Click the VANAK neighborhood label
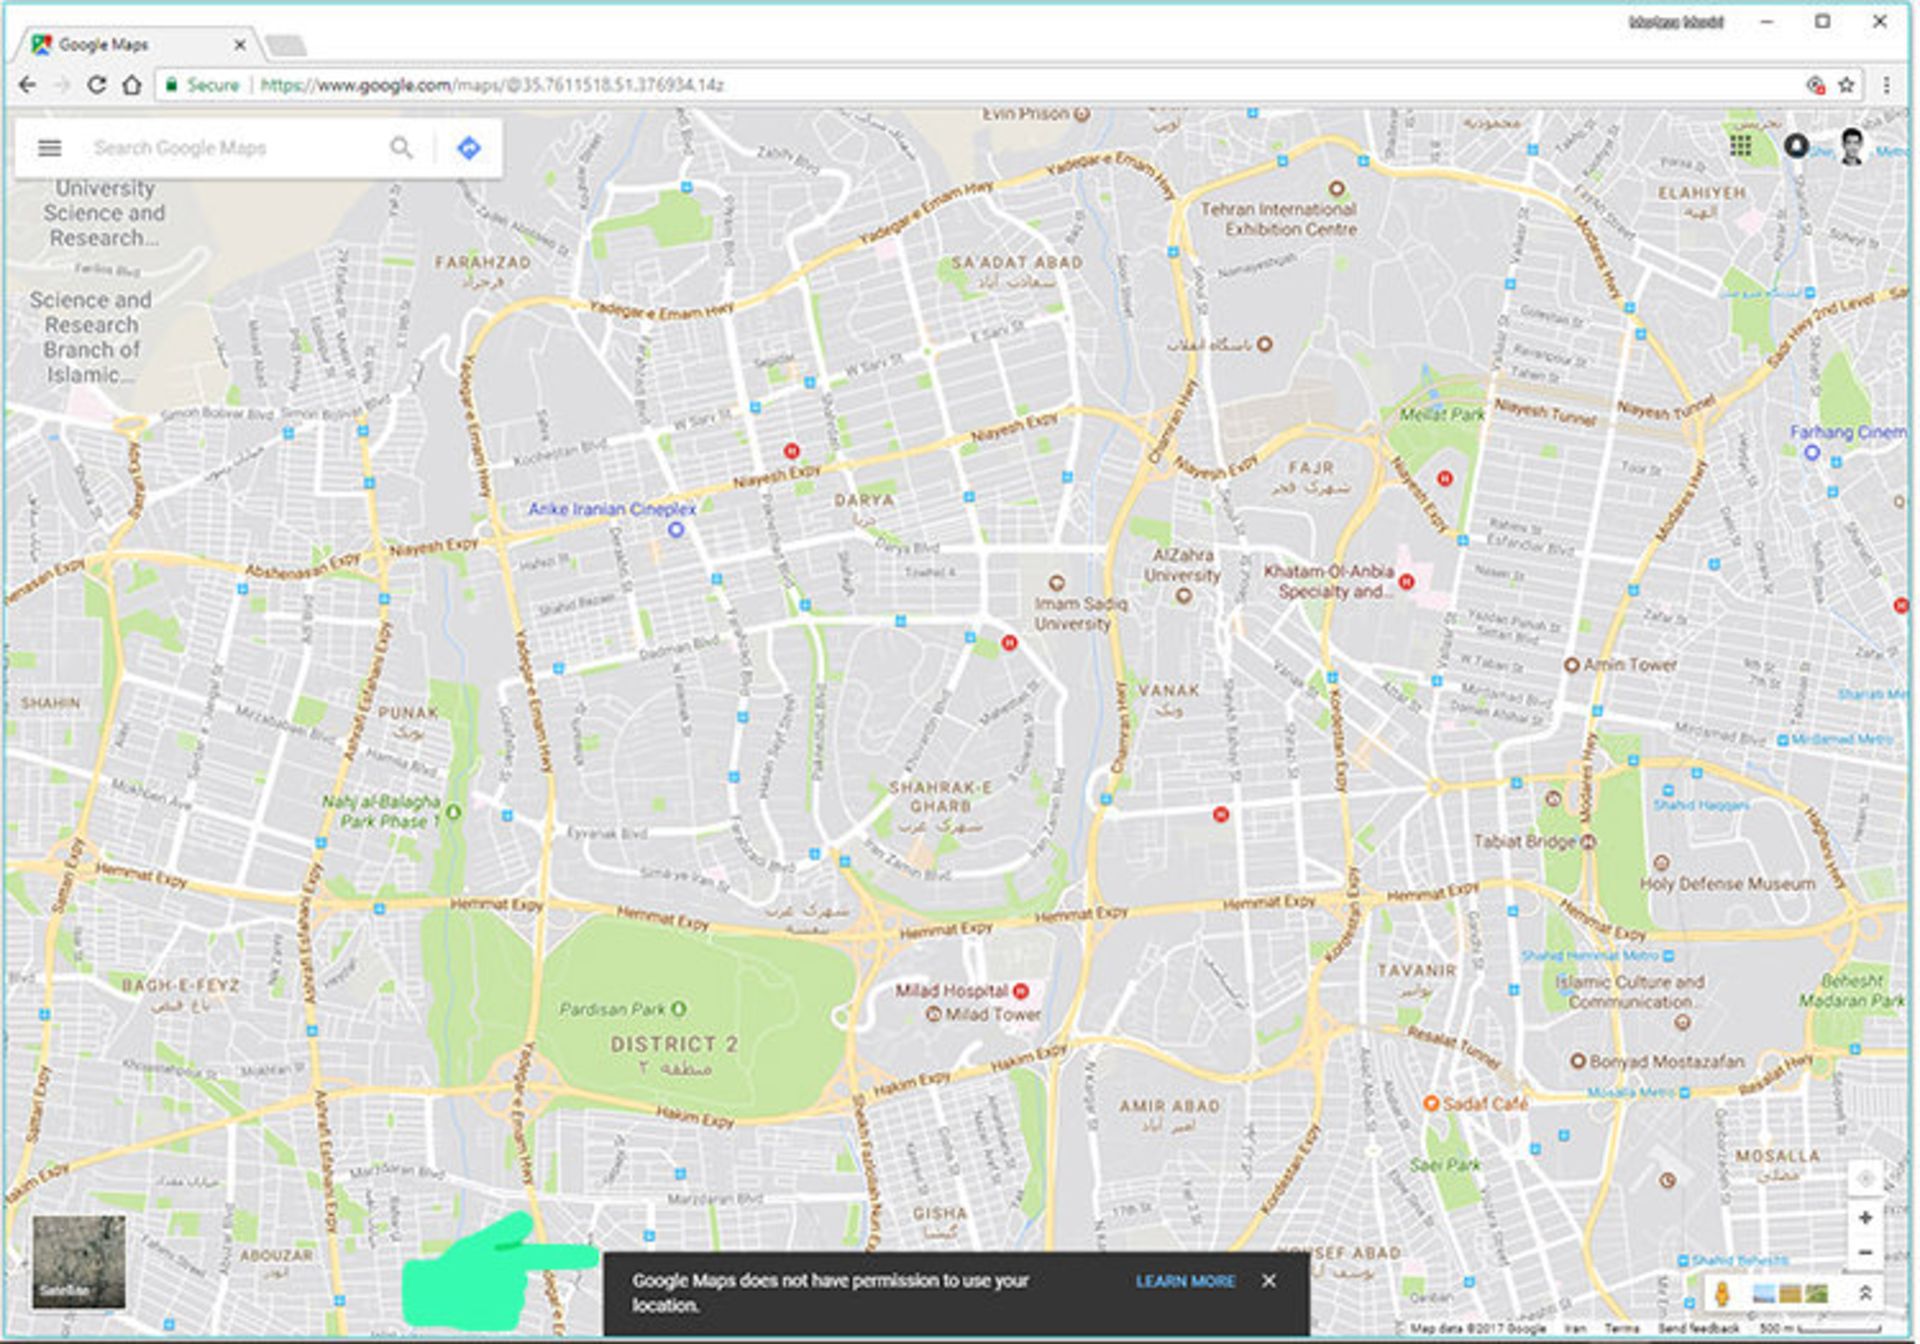 tap(1169, 690)
